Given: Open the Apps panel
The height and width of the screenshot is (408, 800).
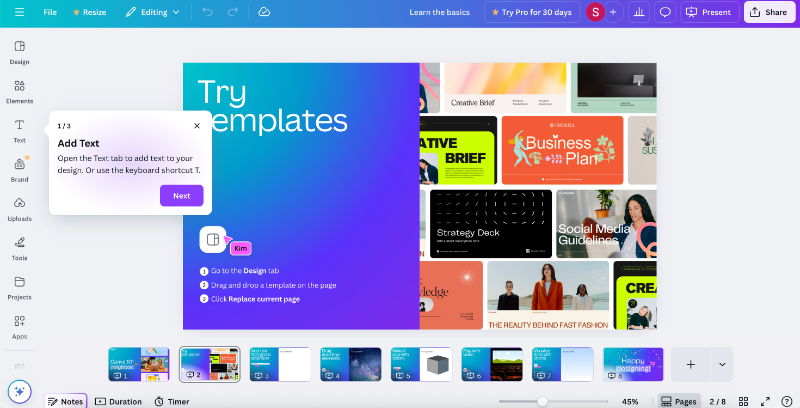Looking at the screenshot, I should (x=19, y=327).
